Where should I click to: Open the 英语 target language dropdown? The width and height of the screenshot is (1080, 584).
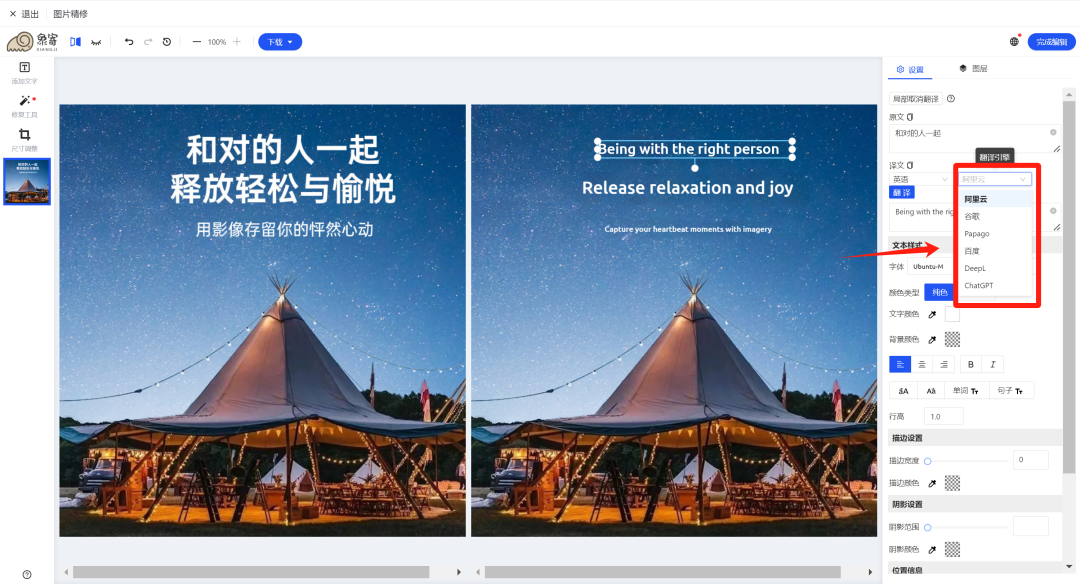click(920, 179)
